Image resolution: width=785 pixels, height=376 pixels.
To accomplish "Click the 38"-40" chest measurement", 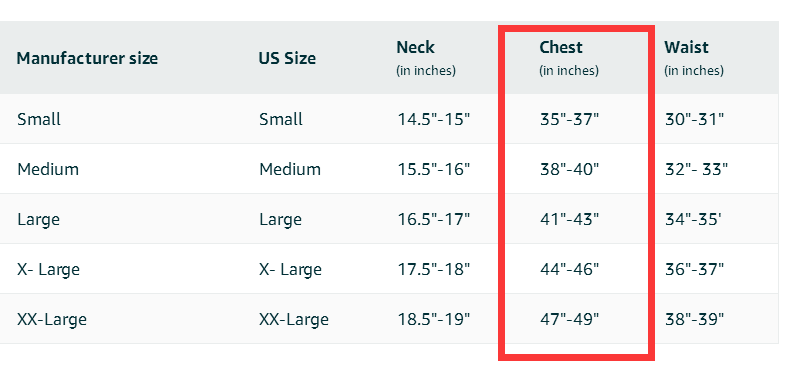I will [569, 169].
